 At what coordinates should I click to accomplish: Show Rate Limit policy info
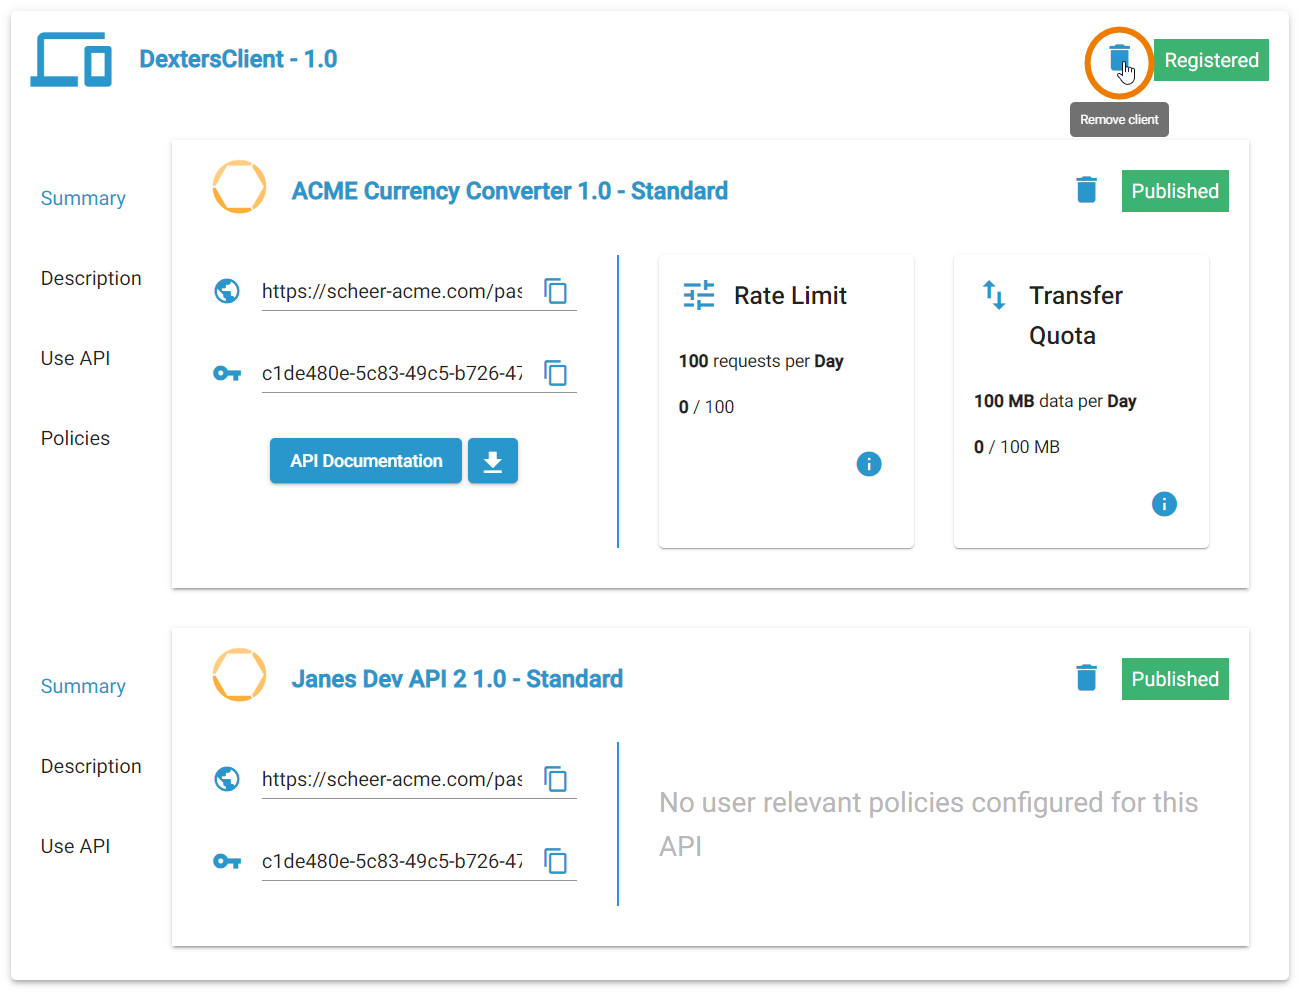[869, 464]
